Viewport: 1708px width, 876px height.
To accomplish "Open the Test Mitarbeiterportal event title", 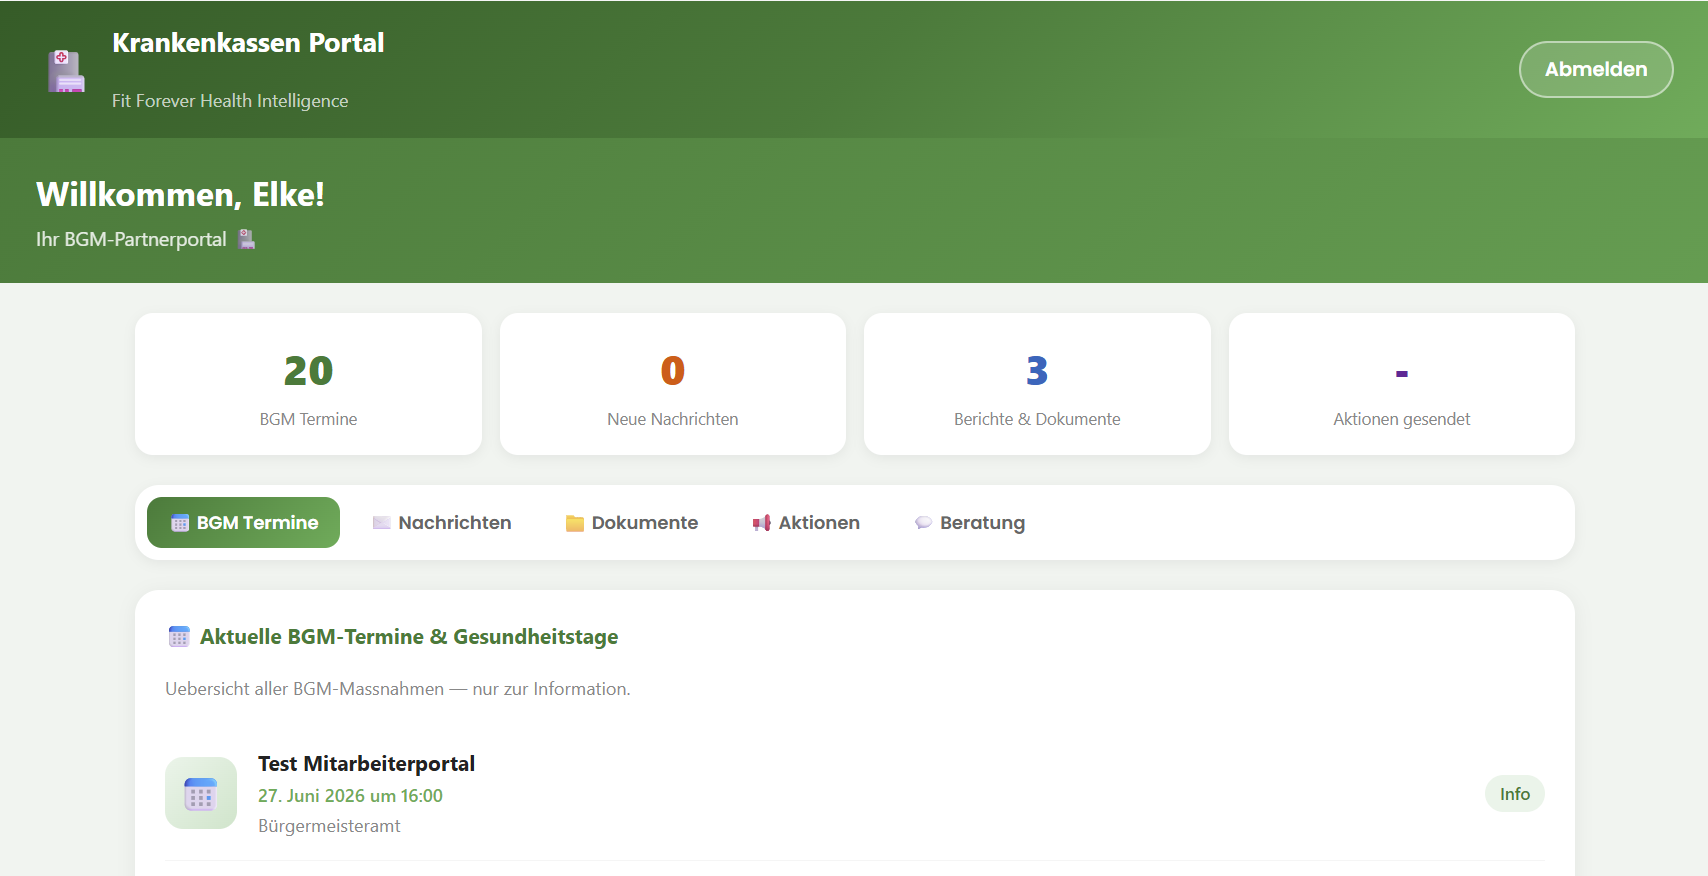I will [x=366, y=764].
